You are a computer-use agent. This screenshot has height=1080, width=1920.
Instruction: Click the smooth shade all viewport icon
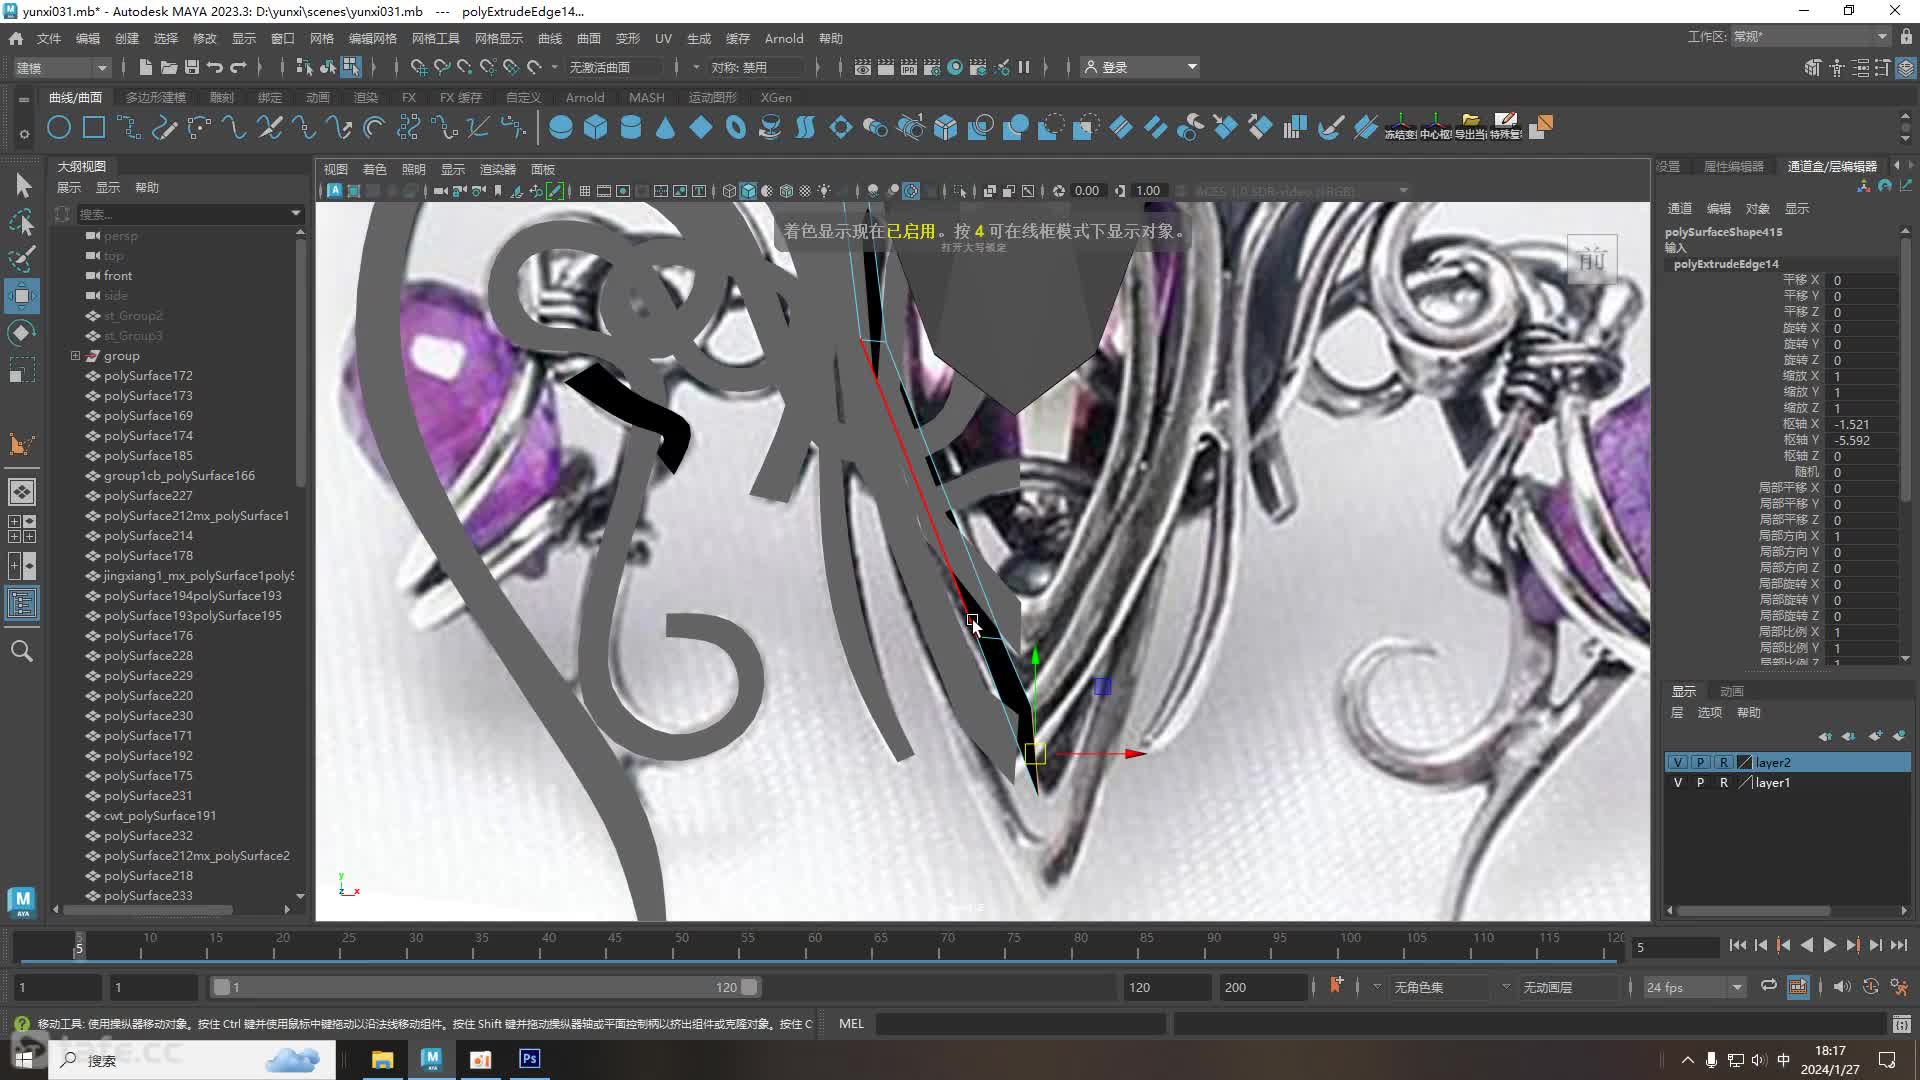pyautogui.click(x=748, y=190)
